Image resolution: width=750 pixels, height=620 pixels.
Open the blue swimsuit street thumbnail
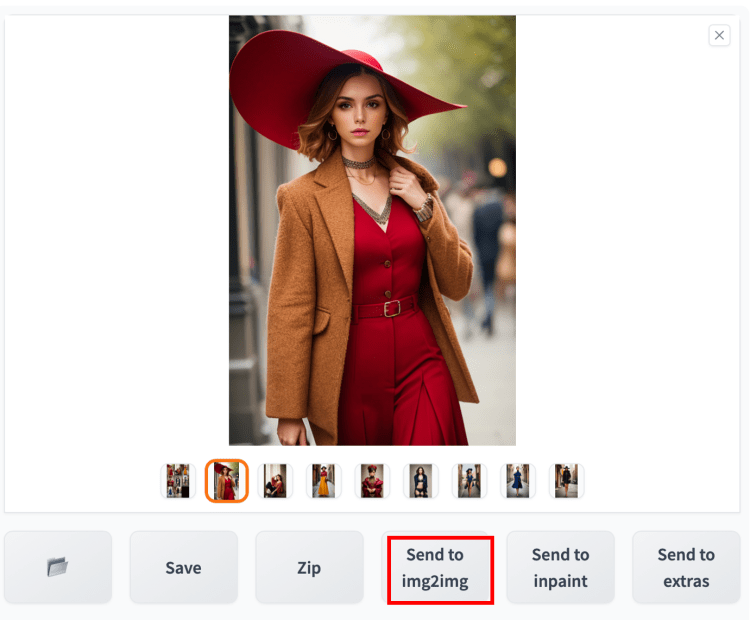[469, 481]
